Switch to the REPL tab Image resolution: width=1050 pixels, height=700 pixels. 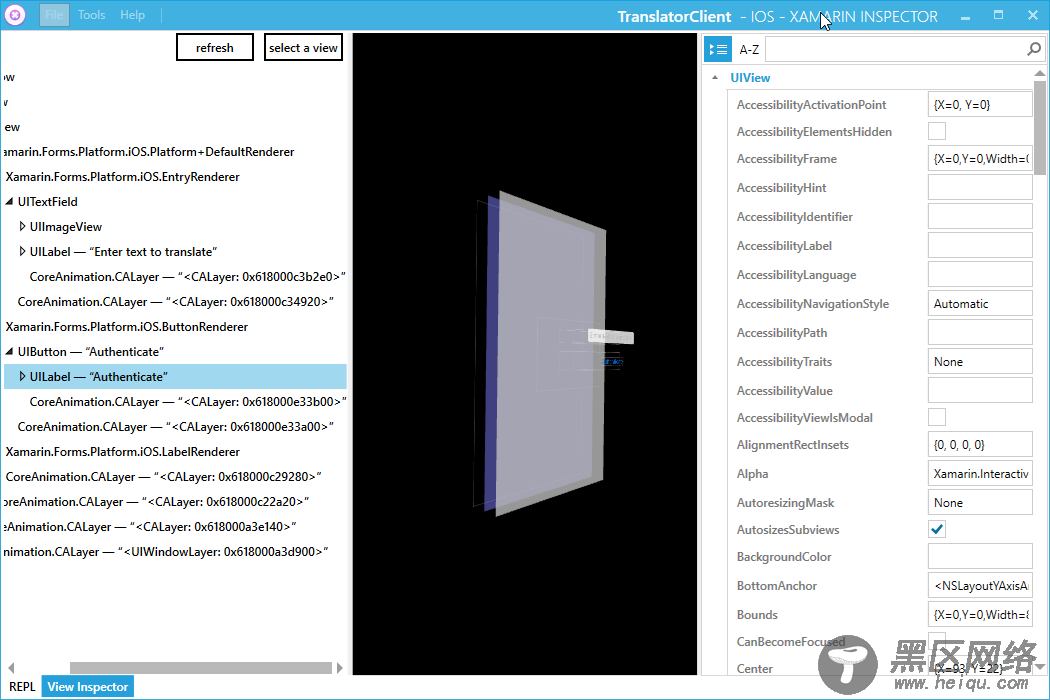22,687
